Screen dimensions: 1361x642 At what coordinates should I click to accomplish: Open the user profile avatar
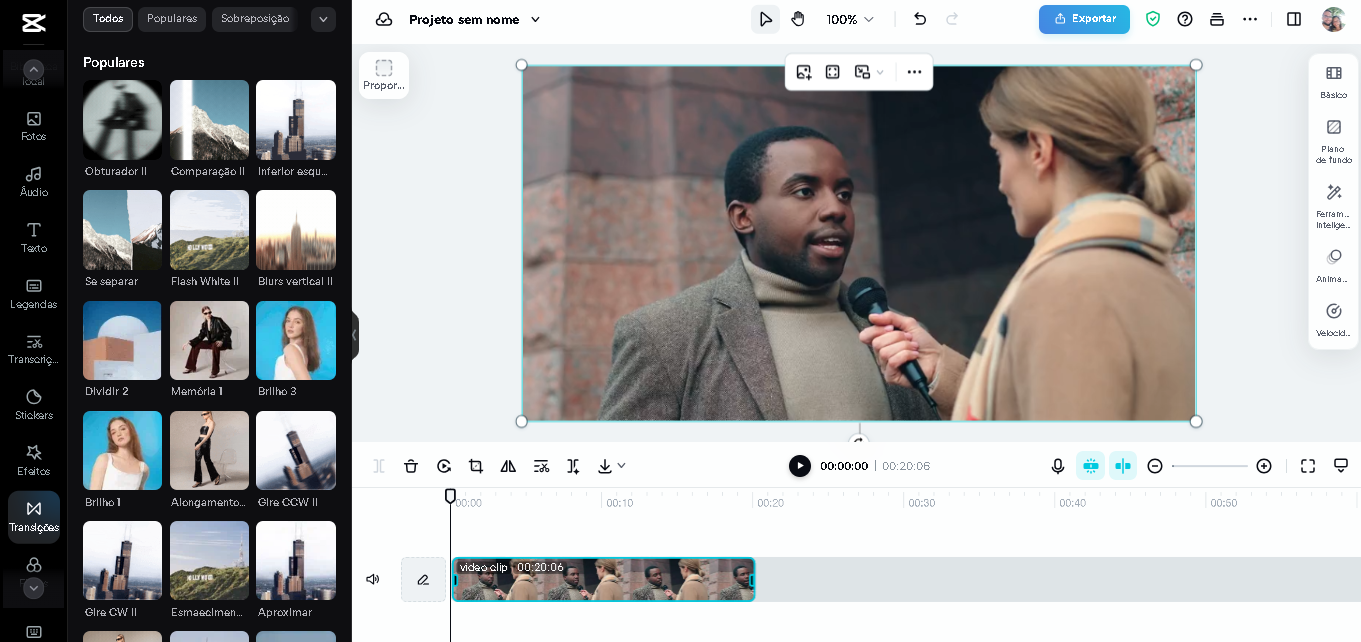tap(1333, 19)
